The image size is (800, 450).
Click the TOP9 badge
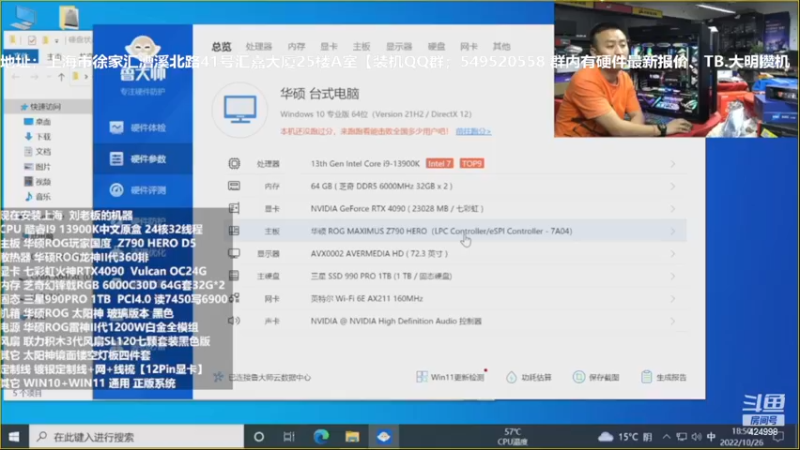472,163
